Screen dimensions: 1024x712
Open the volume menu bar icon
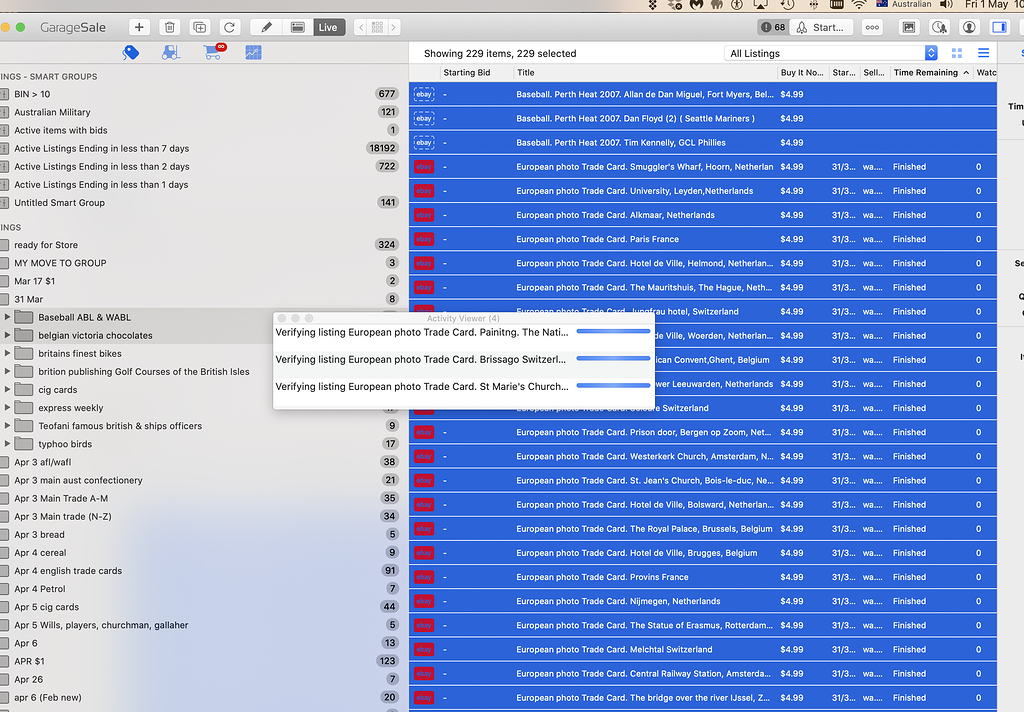(946, 5)
